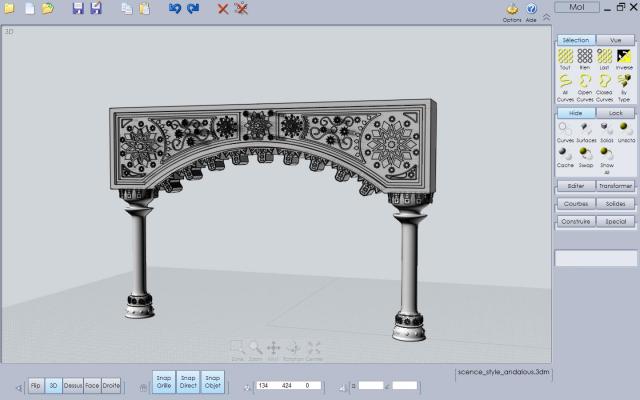Switch to the Face front view

pyautogui.click(x=92, y=385)
